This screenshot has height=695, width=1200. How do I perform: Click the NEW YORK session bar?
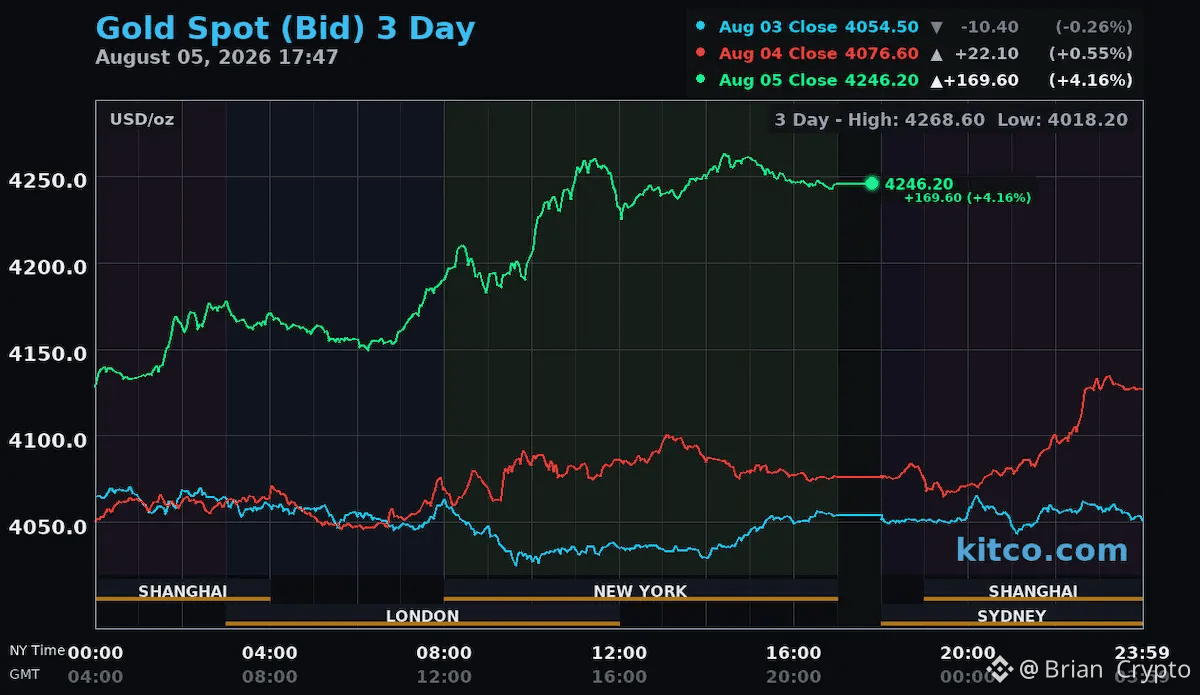click(640, 591)
